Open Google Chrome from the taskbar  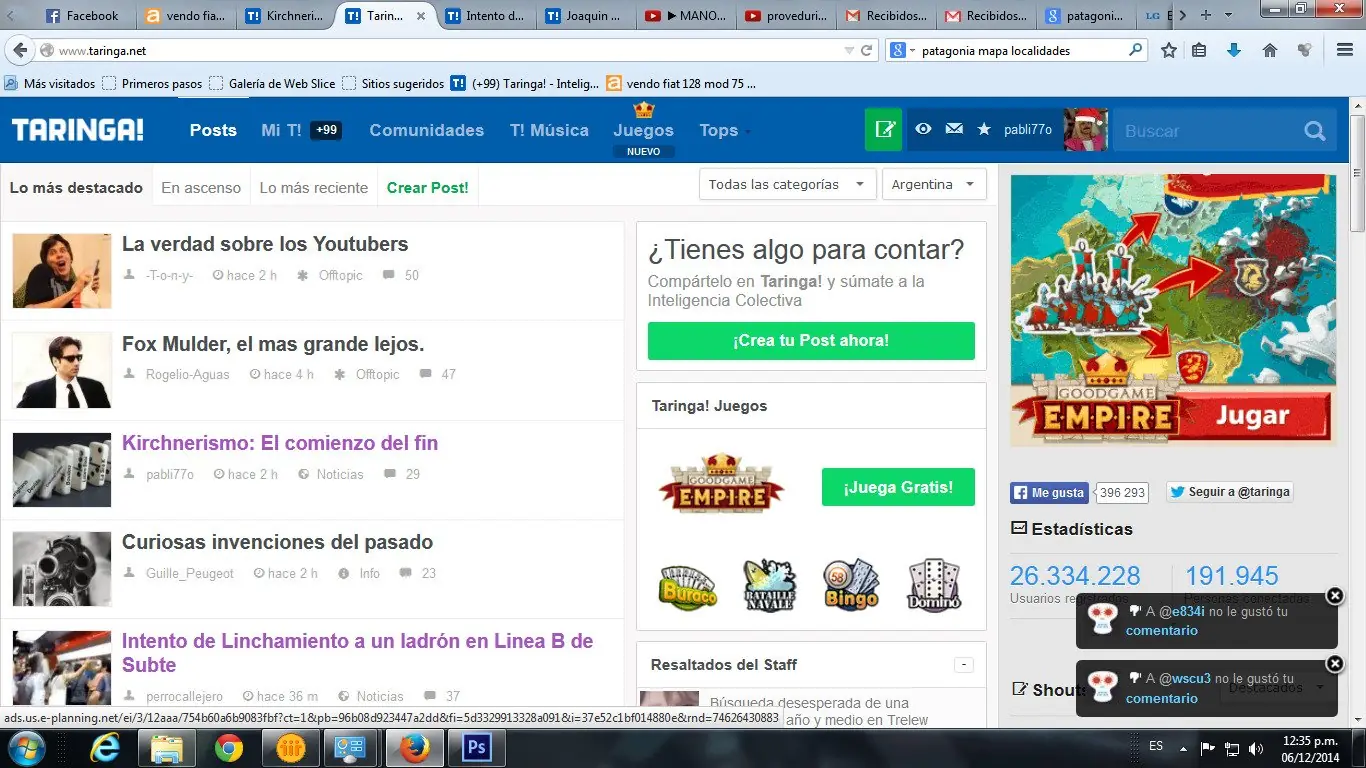pos(228,748)
